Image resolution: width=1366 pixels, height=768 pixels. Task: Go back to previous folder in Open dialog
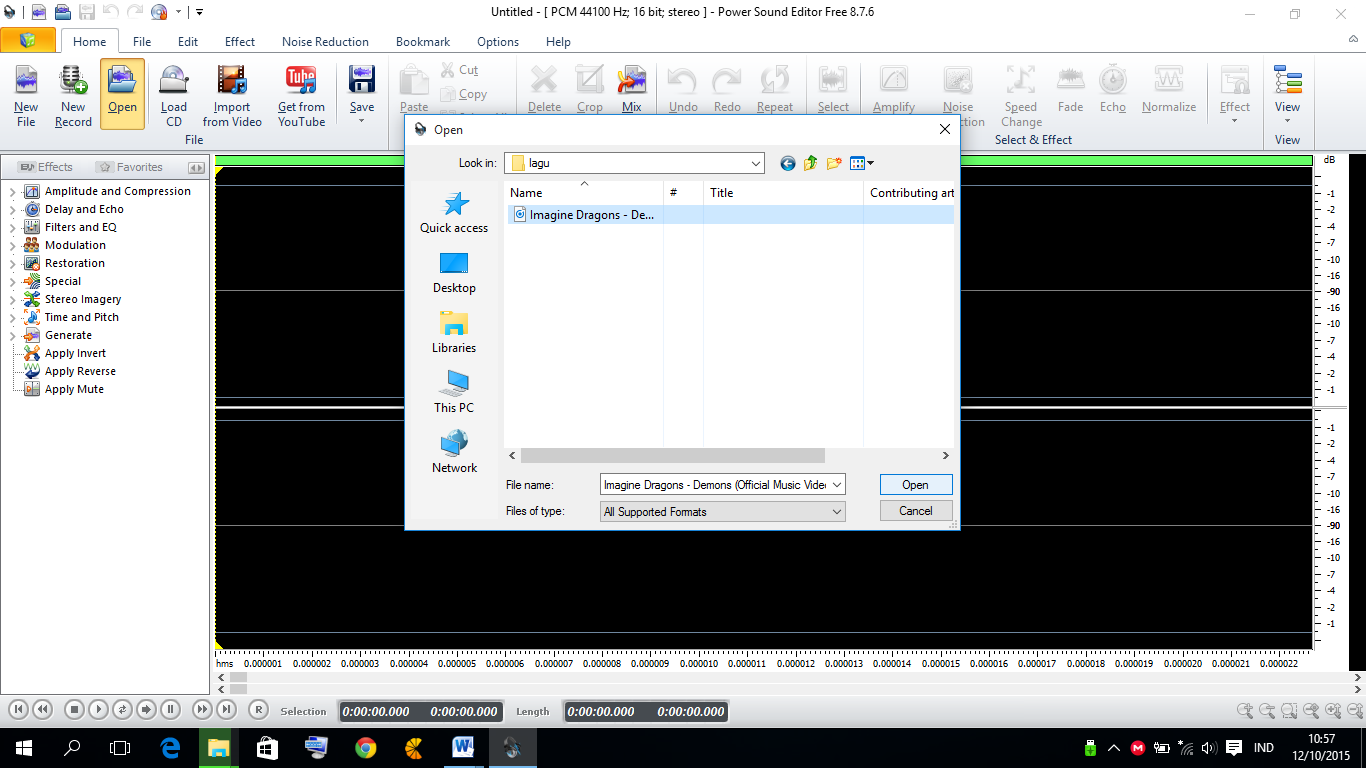tap(788, 163)
